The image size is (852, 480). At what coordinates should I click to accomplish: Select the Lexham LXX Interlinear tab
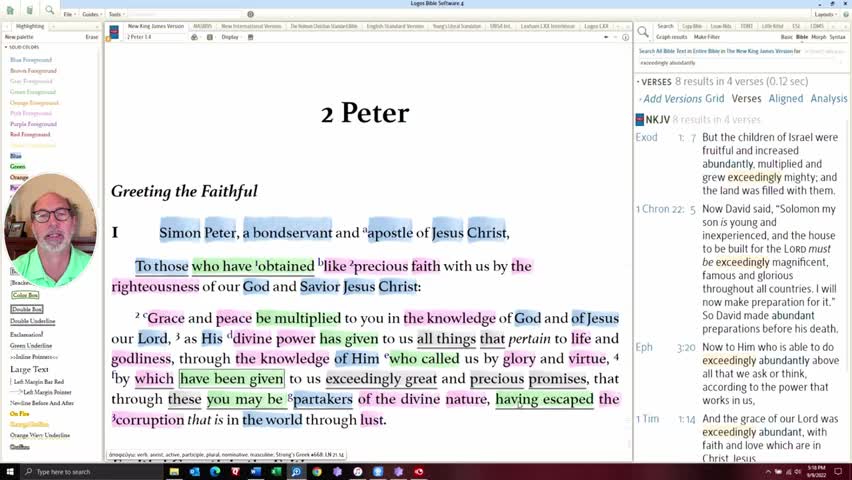pos(547,26)
